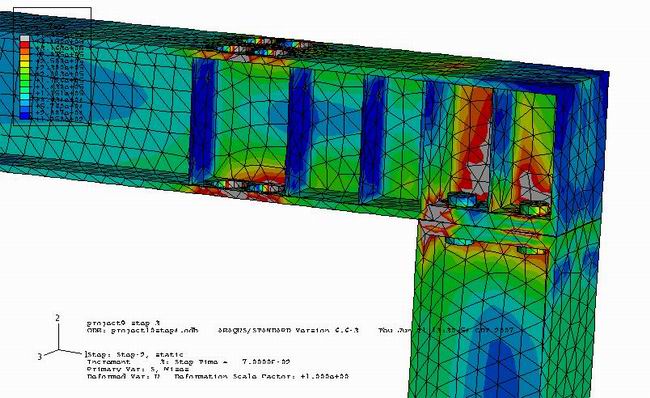Select the ODB file name title line
The height and width of the screenshot is (398, 650).
(142, 330)
